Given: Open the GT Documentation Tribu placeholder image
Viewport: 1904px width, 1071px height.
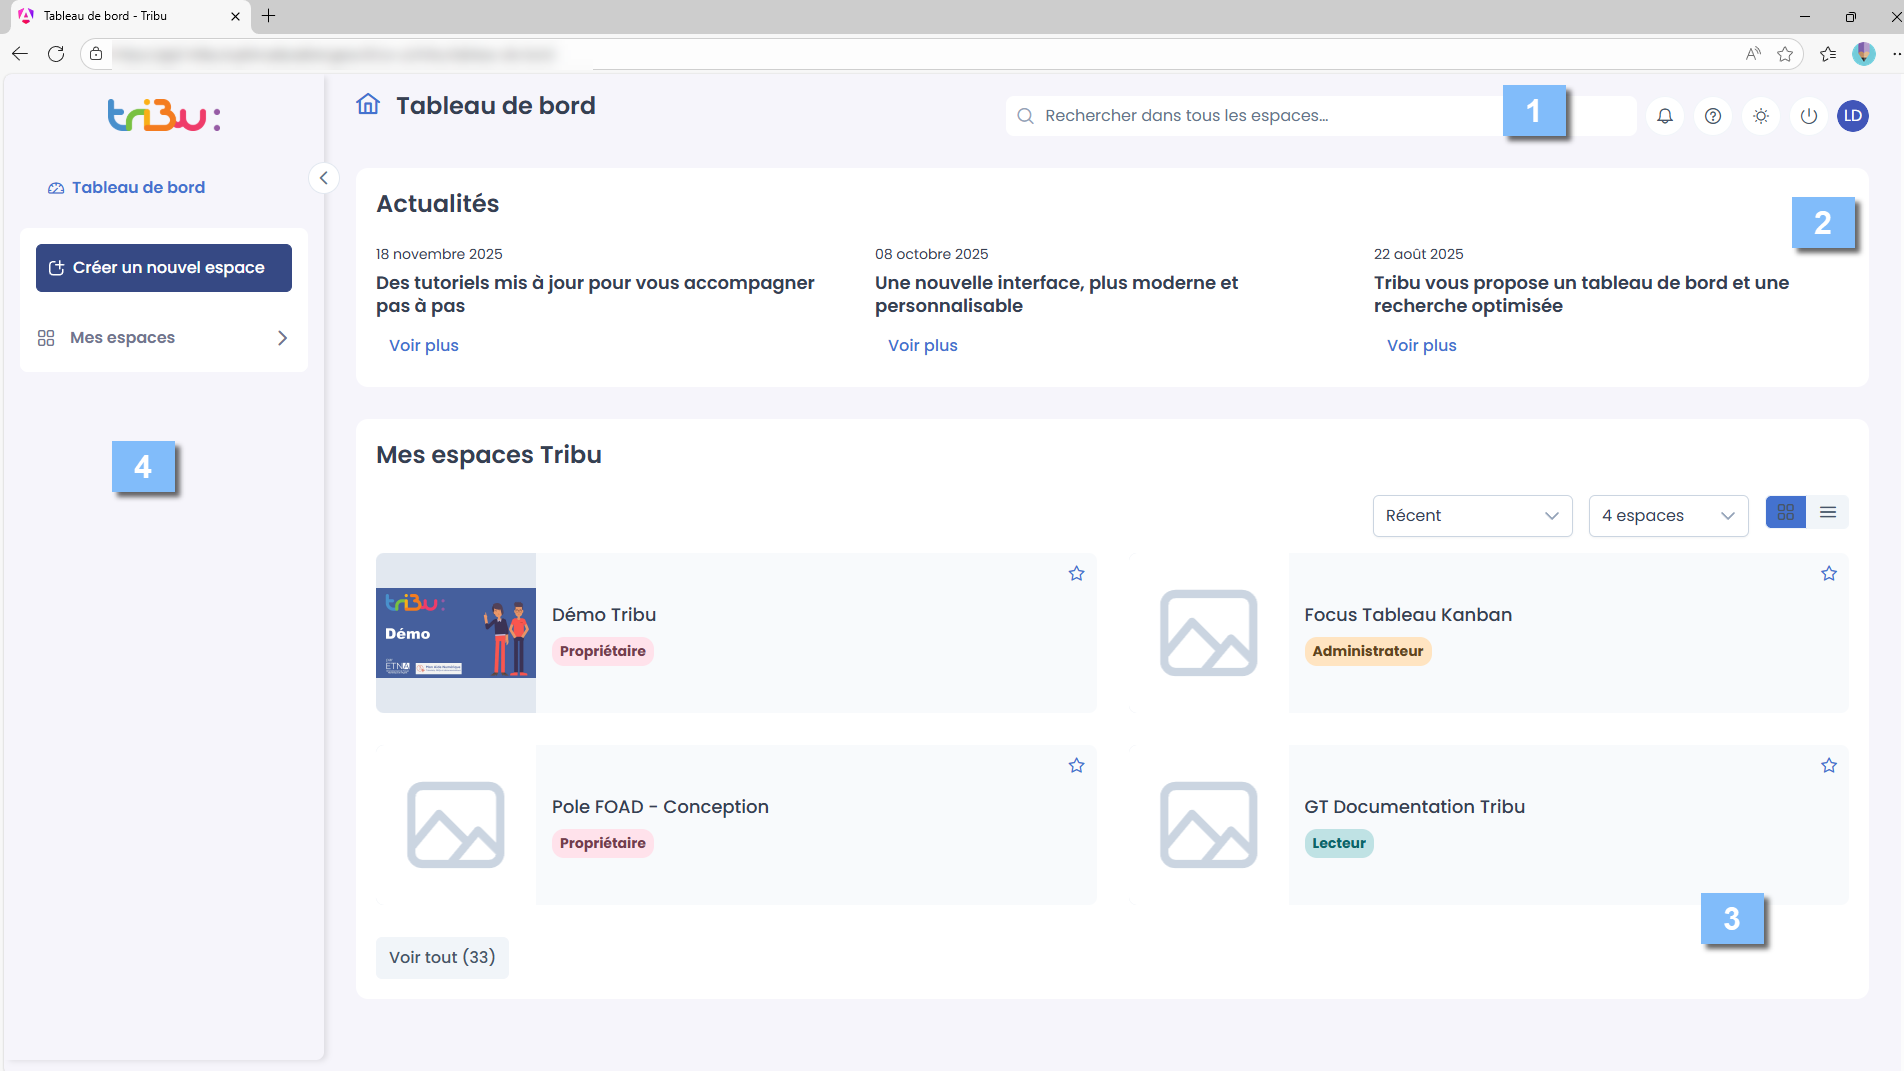Looking at the screenshot, I should coord(1208,825).
